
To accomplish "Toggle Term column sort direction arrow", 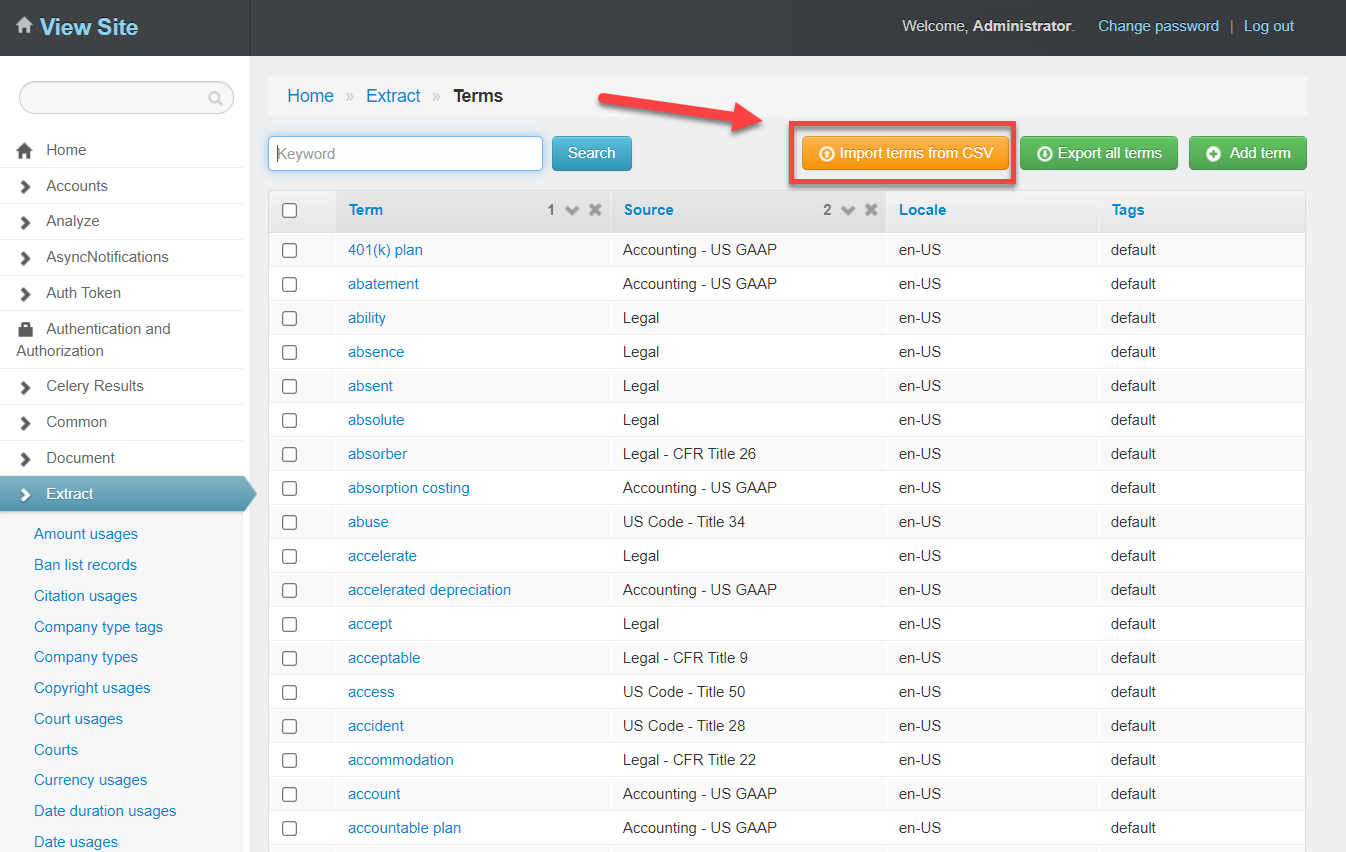I will pyautogui.click(x=572, y=210).
